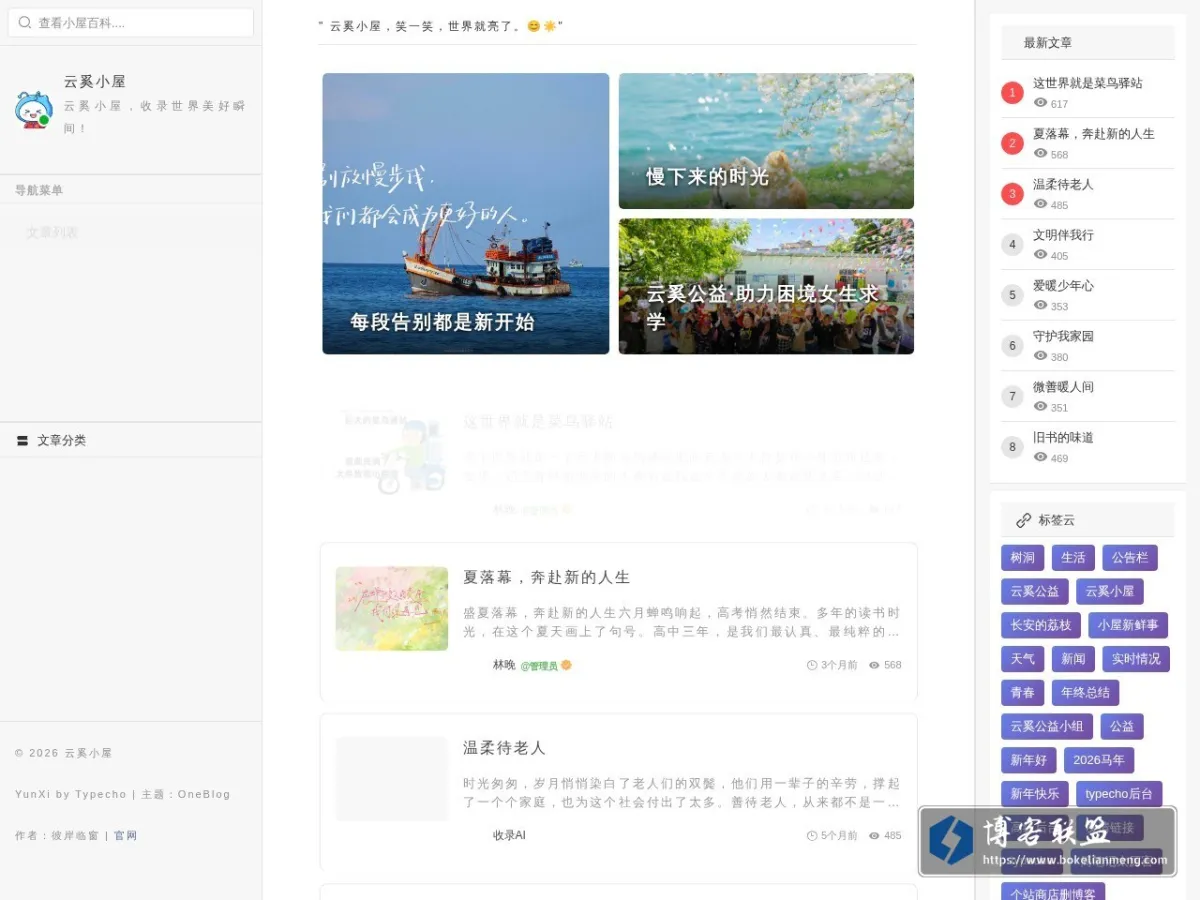1200x900 pixels.
Task: Open sidebar article 温柔待老人
Action: click(1063, 184)
